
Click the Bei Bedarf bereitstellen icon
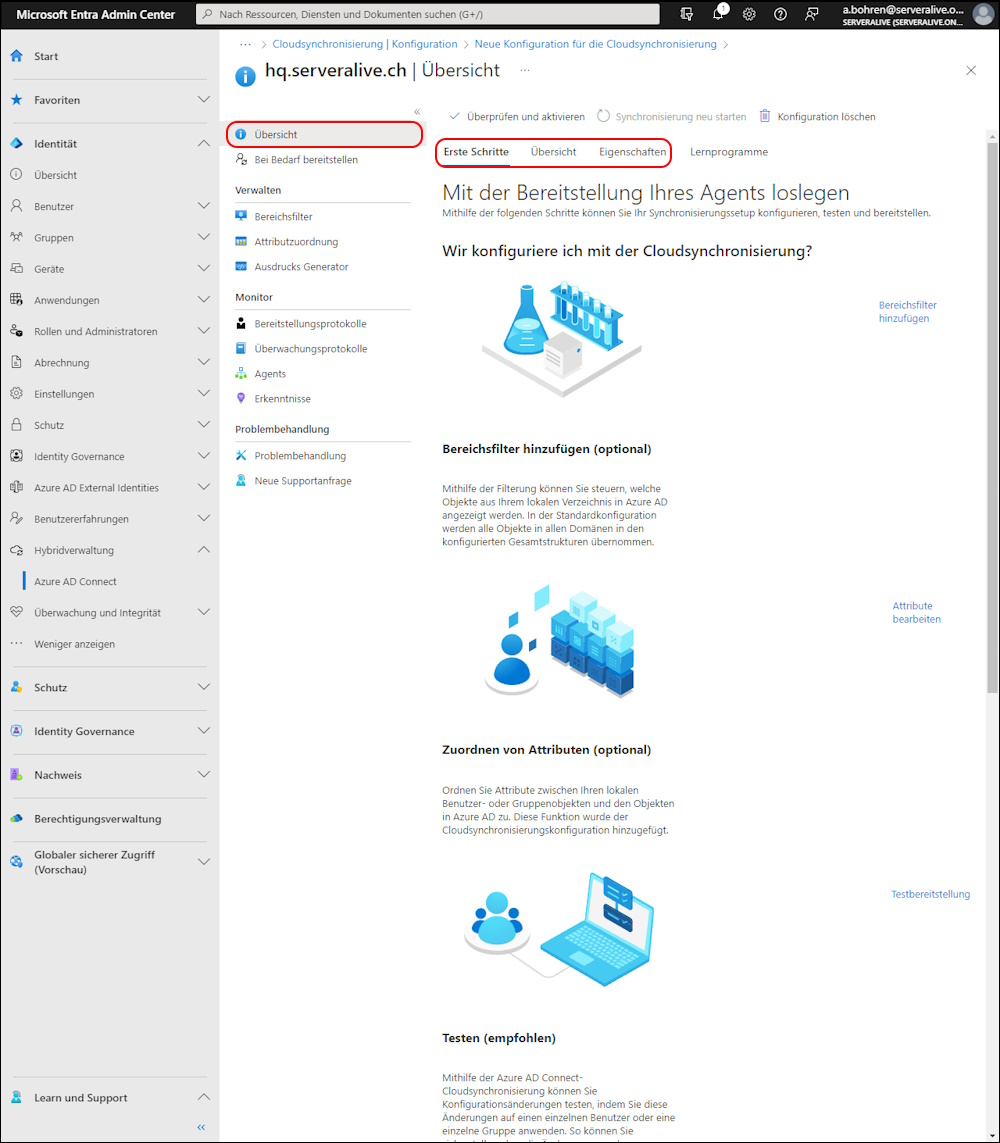pyautogui.click(x=241, y=160)
